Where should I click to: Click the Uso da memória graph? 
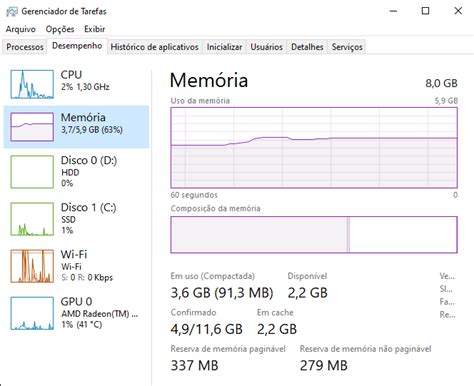(x=314, y=148)
